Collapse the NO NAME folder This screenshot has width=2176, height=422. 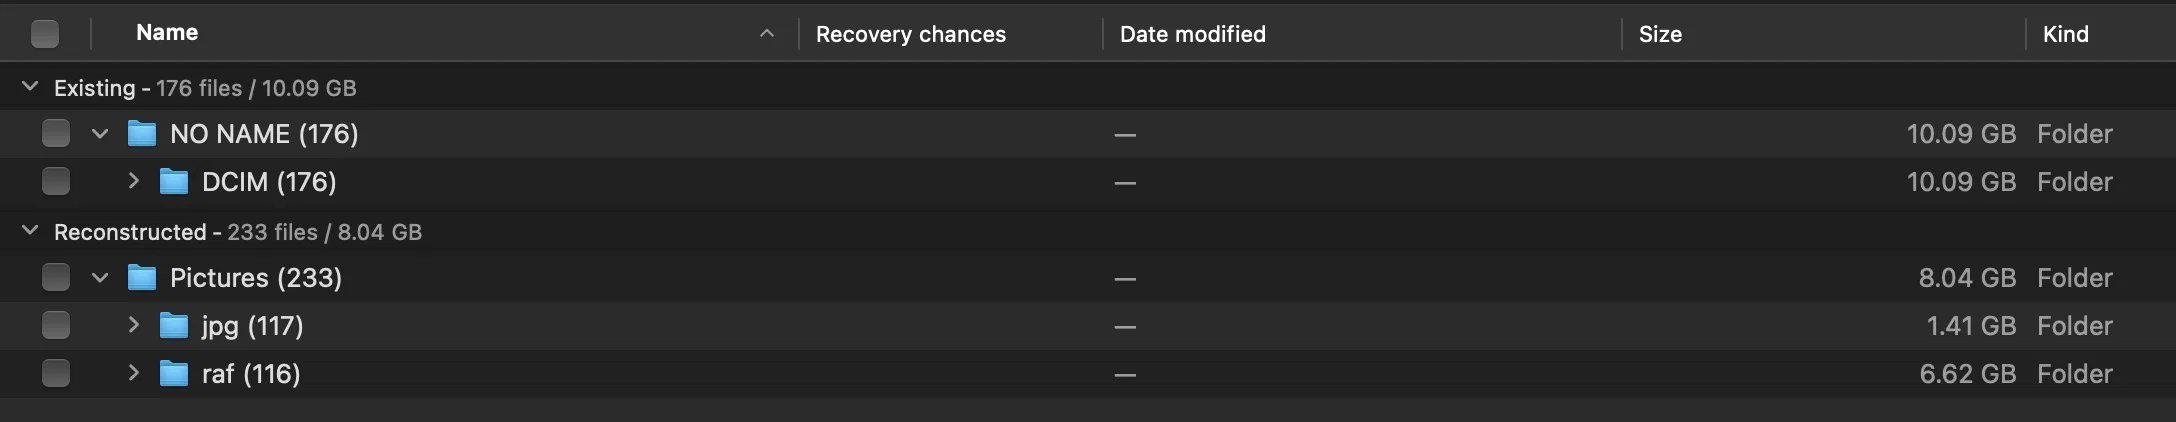(100, 133)
